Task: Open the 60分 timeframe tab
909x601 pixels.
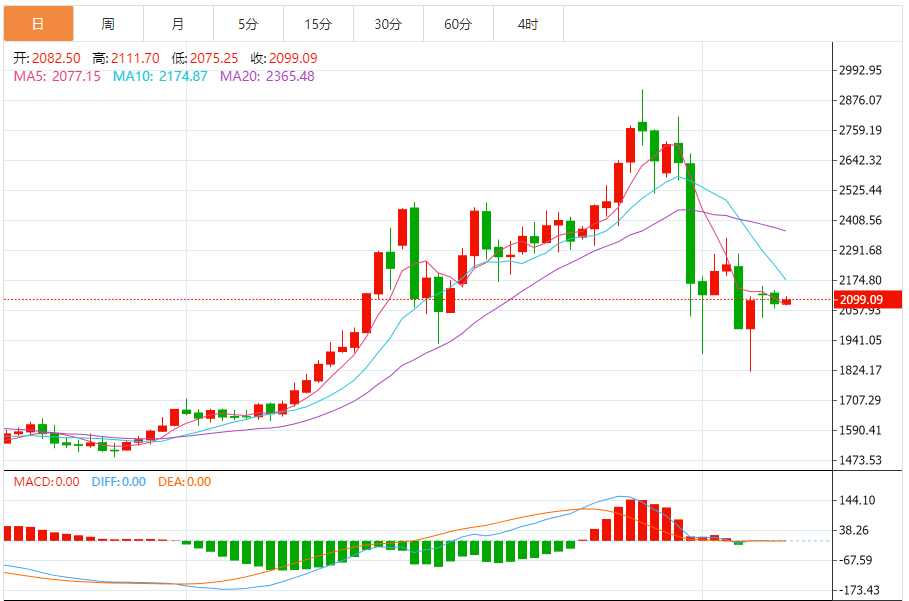Action: [x=459, y=24]
